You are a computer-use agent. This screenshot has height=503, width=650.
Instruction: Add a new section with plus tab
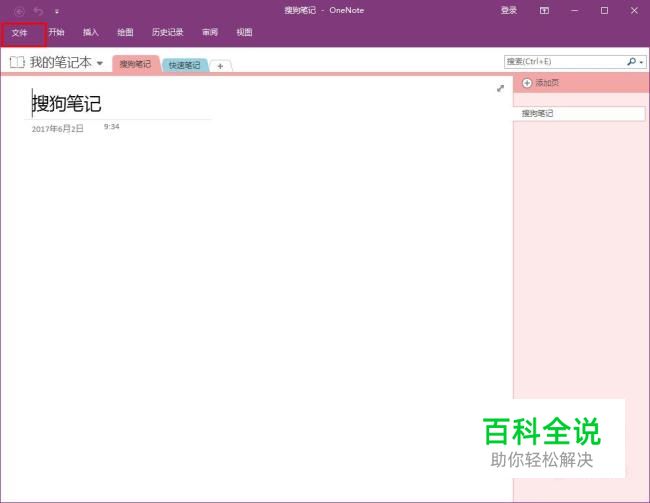click(x=221, y=66)
